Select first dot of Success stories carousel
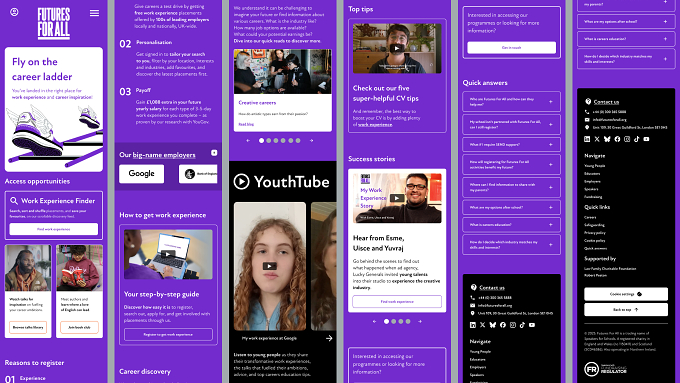The height and width of the screenshot is (383, 680). coord(386,321)
